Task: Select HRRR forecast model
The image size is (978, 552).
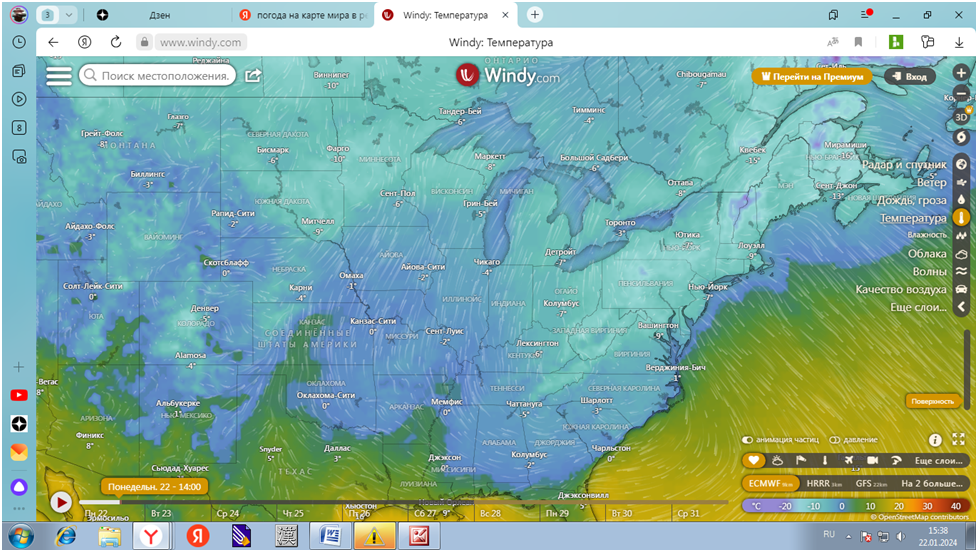Action: (824, 483)
